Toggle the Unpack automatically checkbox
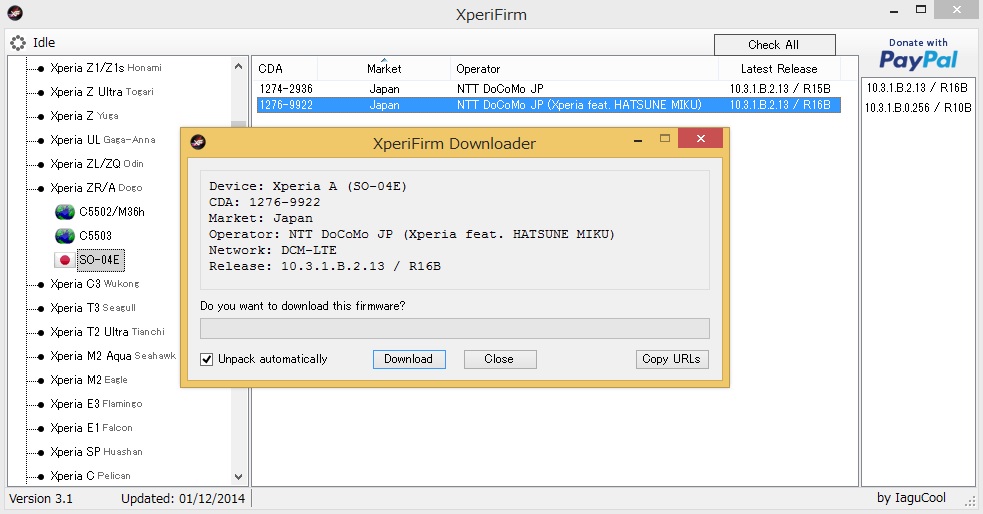The image size is (983, 514). pyautogui.click(x=206, y=359)
